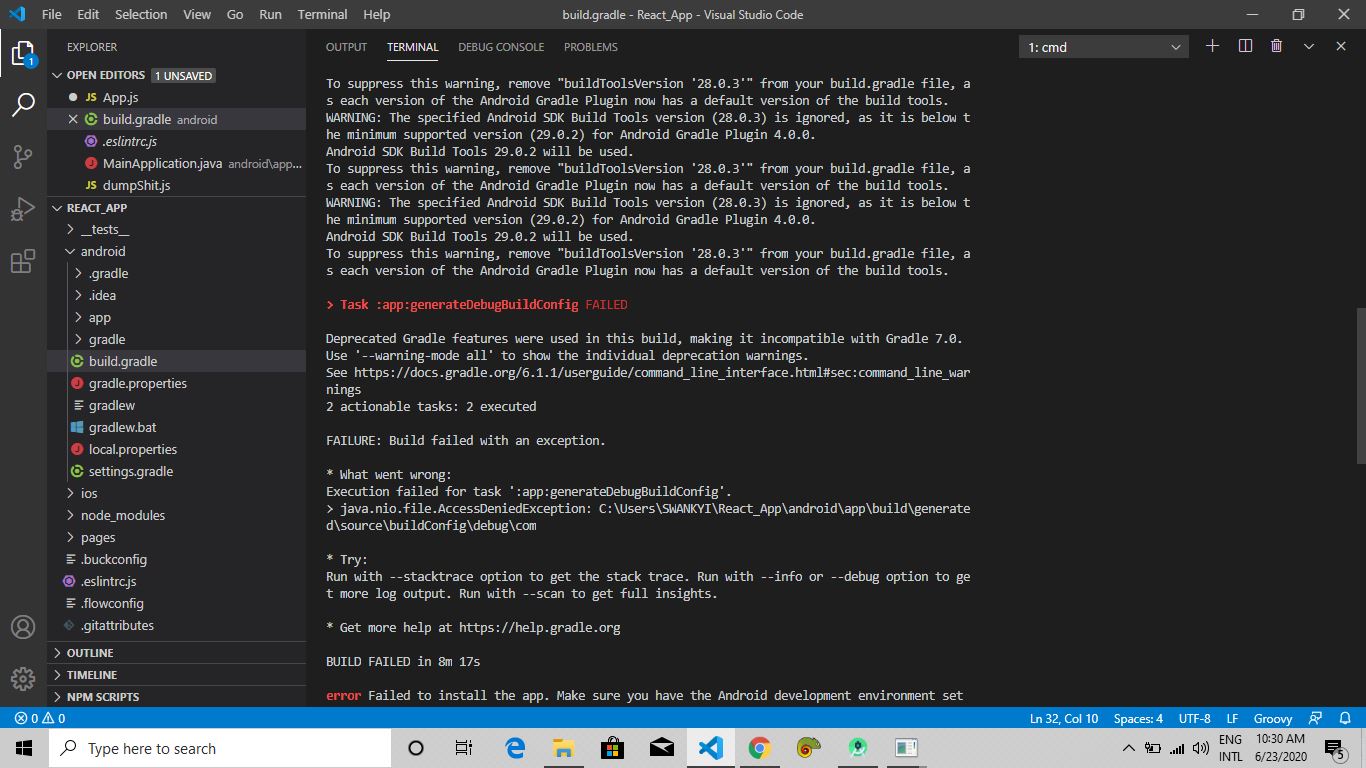Open settings.gradle file
Image resolution: width=1366 pixels, height=768 pixels.
176,471
